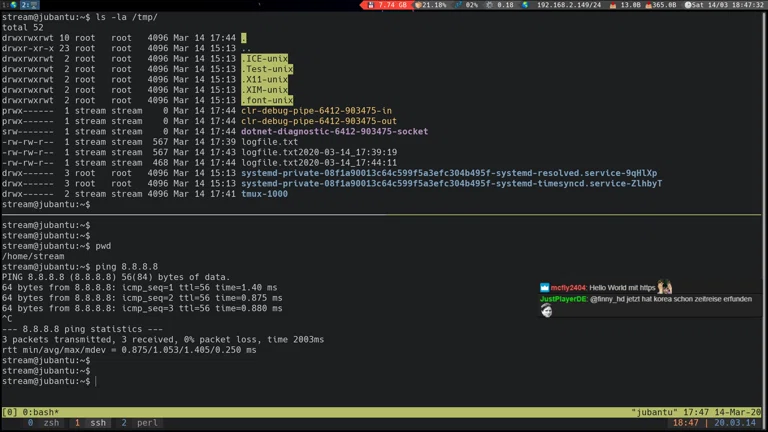Click the emote after 'Hello World mit https'
The image size is (768, 432).
click(664, 287)
